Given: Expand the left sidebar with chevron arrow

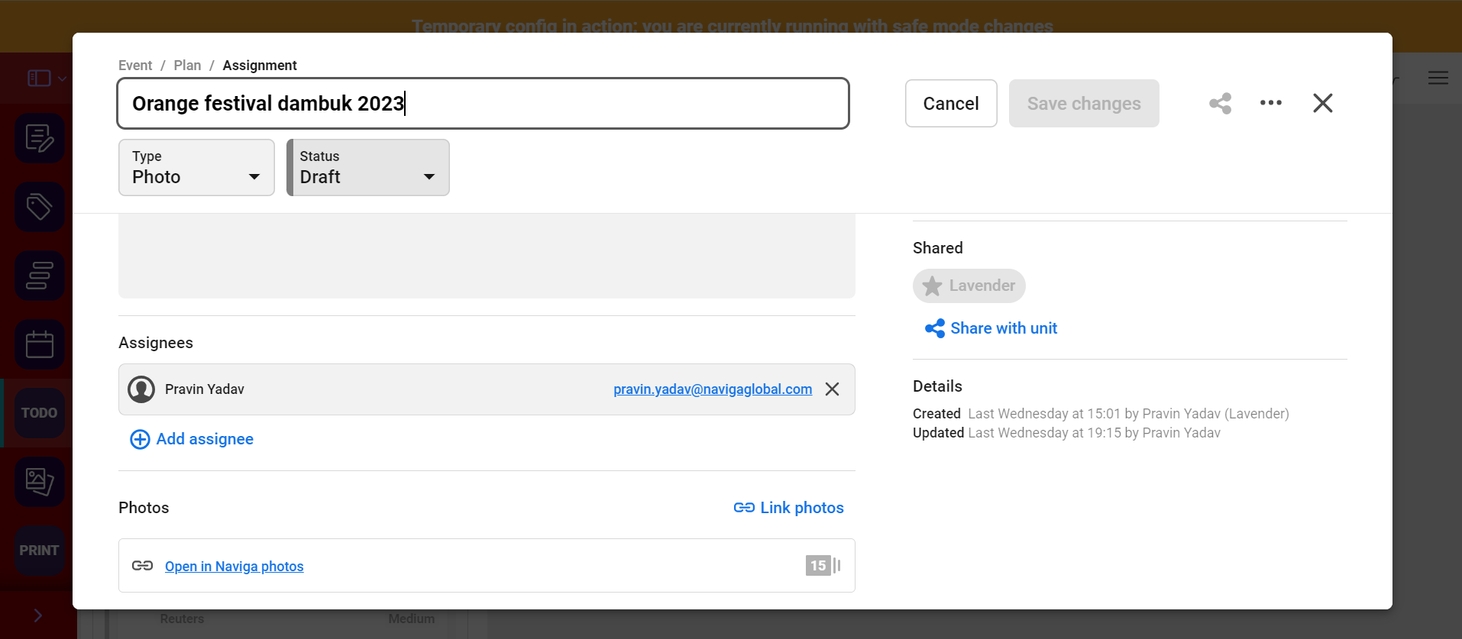Looking at the screenshot, I should point(38,615).
